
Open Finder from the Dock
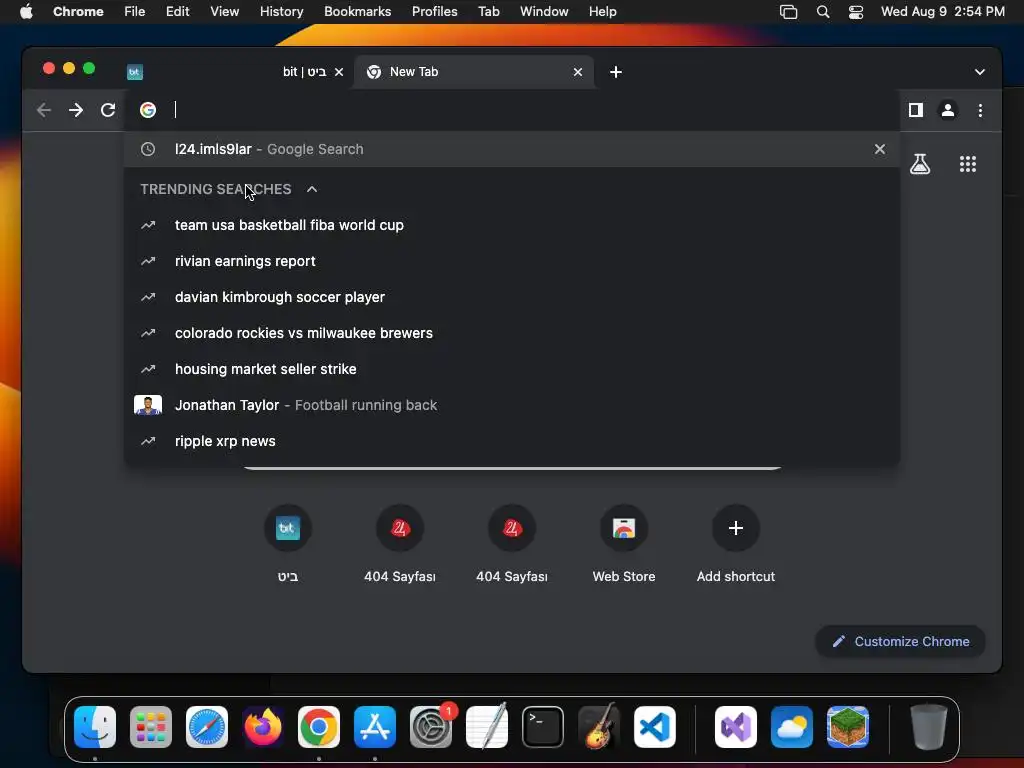95,727
